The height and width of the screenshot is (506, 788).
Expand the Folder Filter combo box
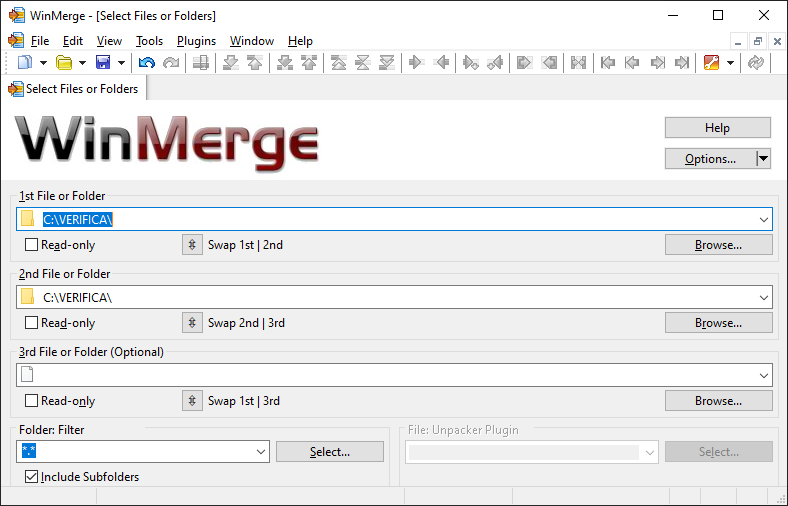point(261,451)
